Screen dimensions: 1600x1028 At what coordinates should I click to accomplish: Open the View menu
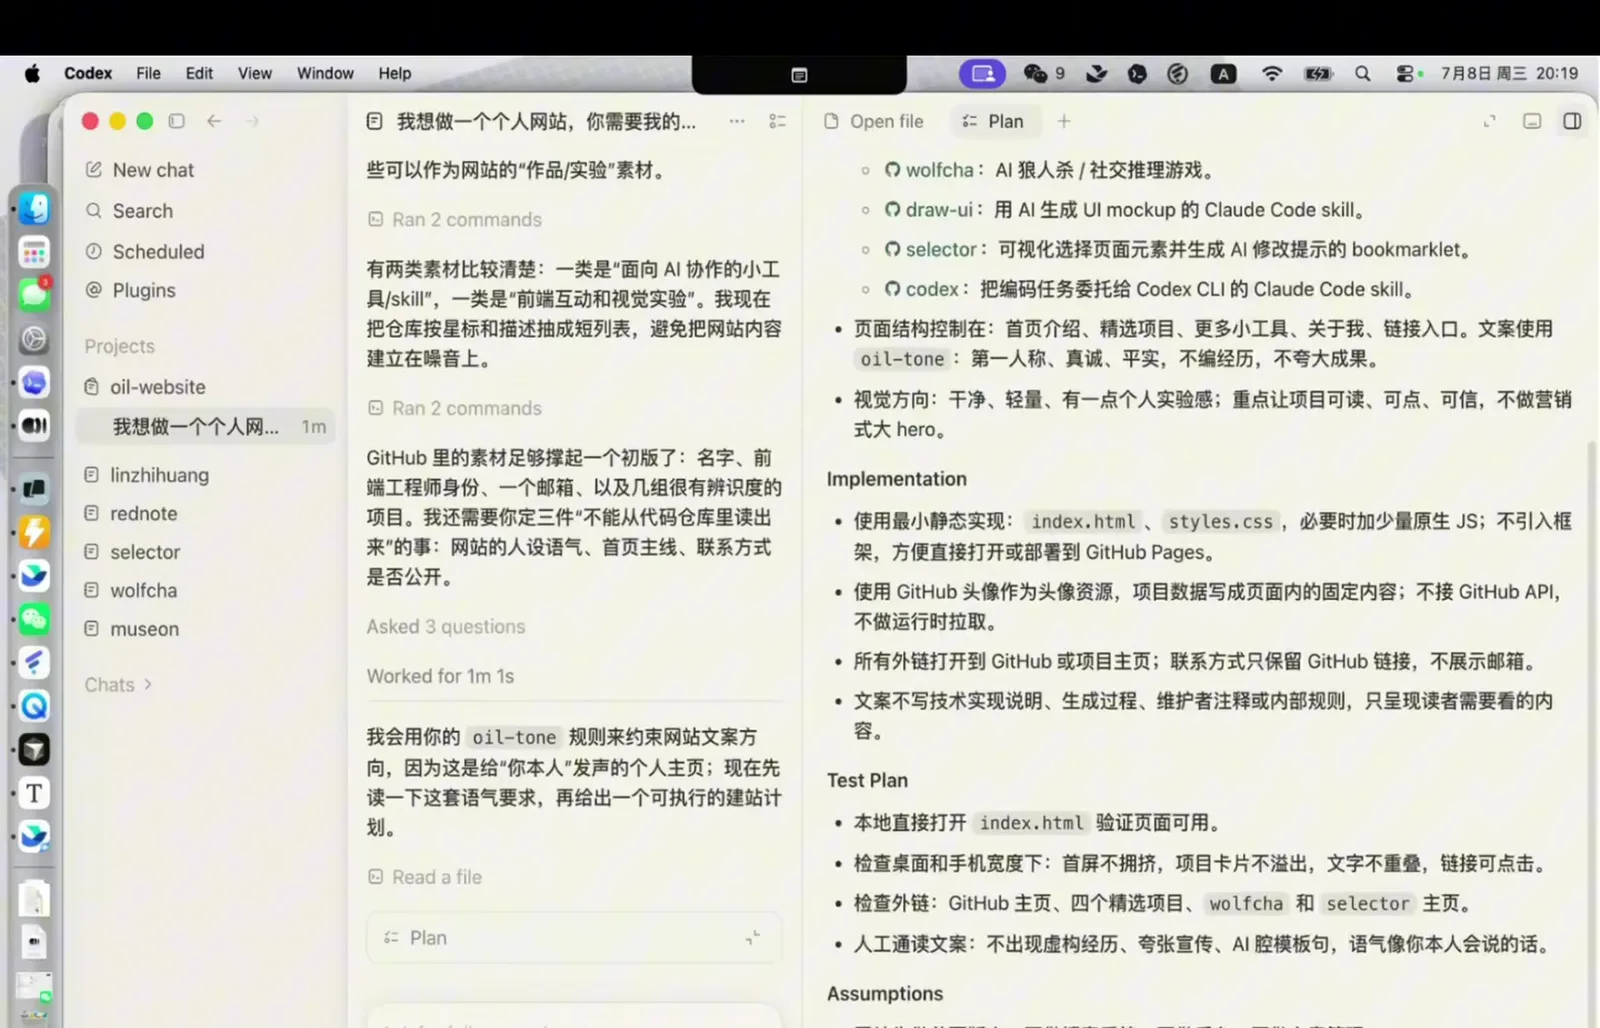pyautogui.click(x=255, y=73)
